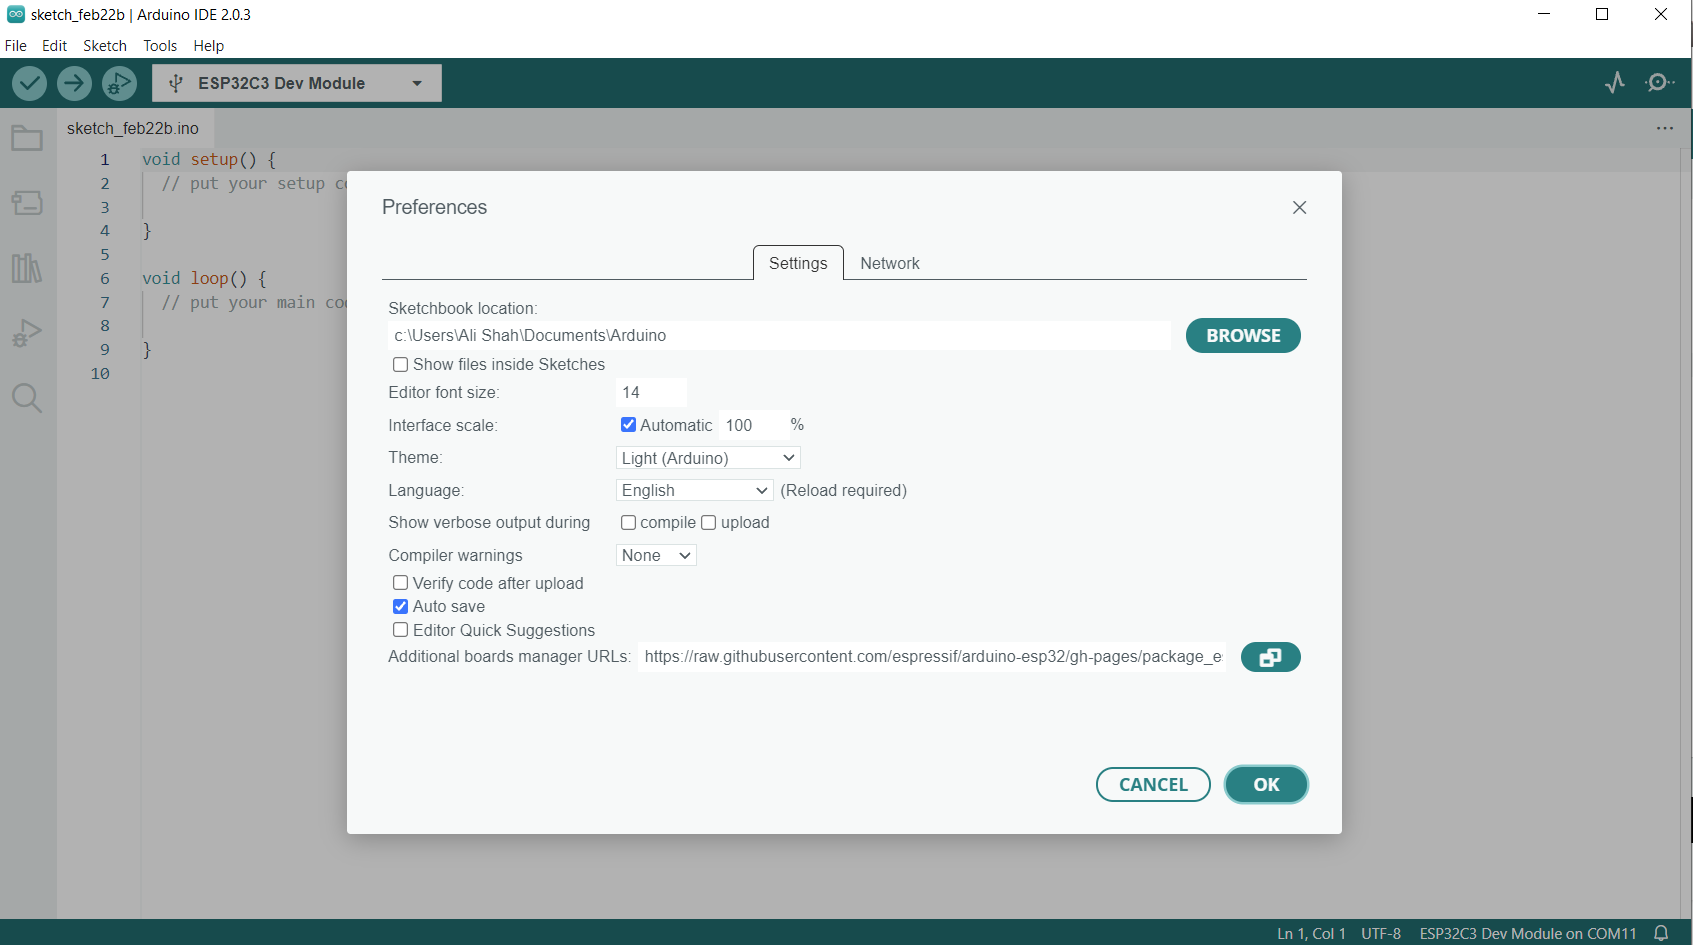Enable verbose output during upload
This screenshot has width=1693, height=945.
[709, 523]
